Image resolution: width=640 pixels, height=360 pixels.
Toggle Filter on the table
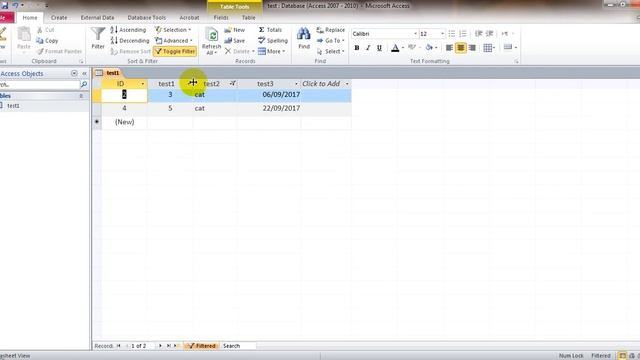[175, 51]
